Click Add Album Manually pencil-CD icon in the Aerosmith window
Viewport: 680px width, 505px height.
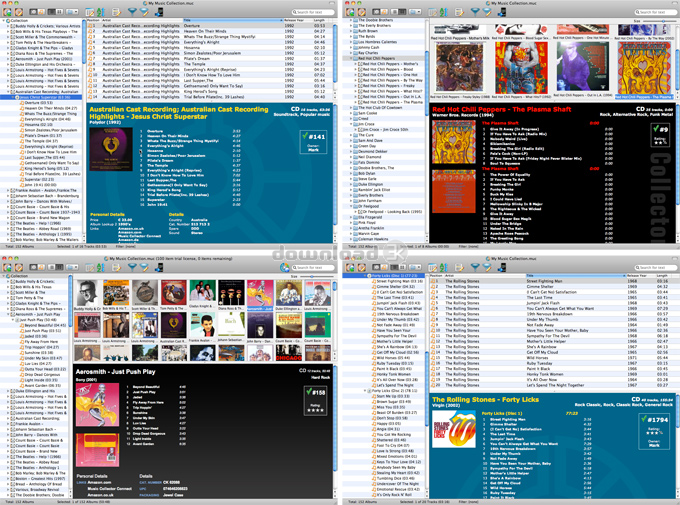19,267
